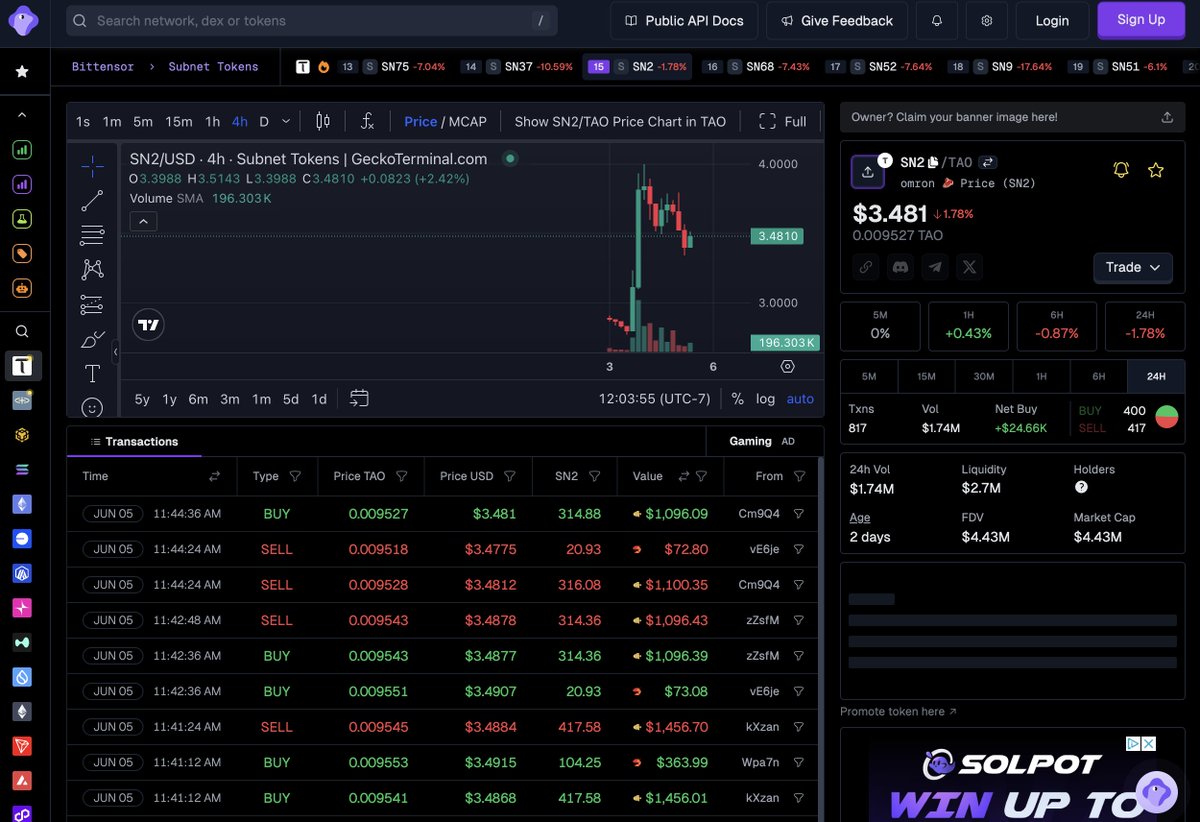This screenshot has height=822, width=1200.
Task: Open the search icon in left sidebar
Action: [x=22, y=331]
